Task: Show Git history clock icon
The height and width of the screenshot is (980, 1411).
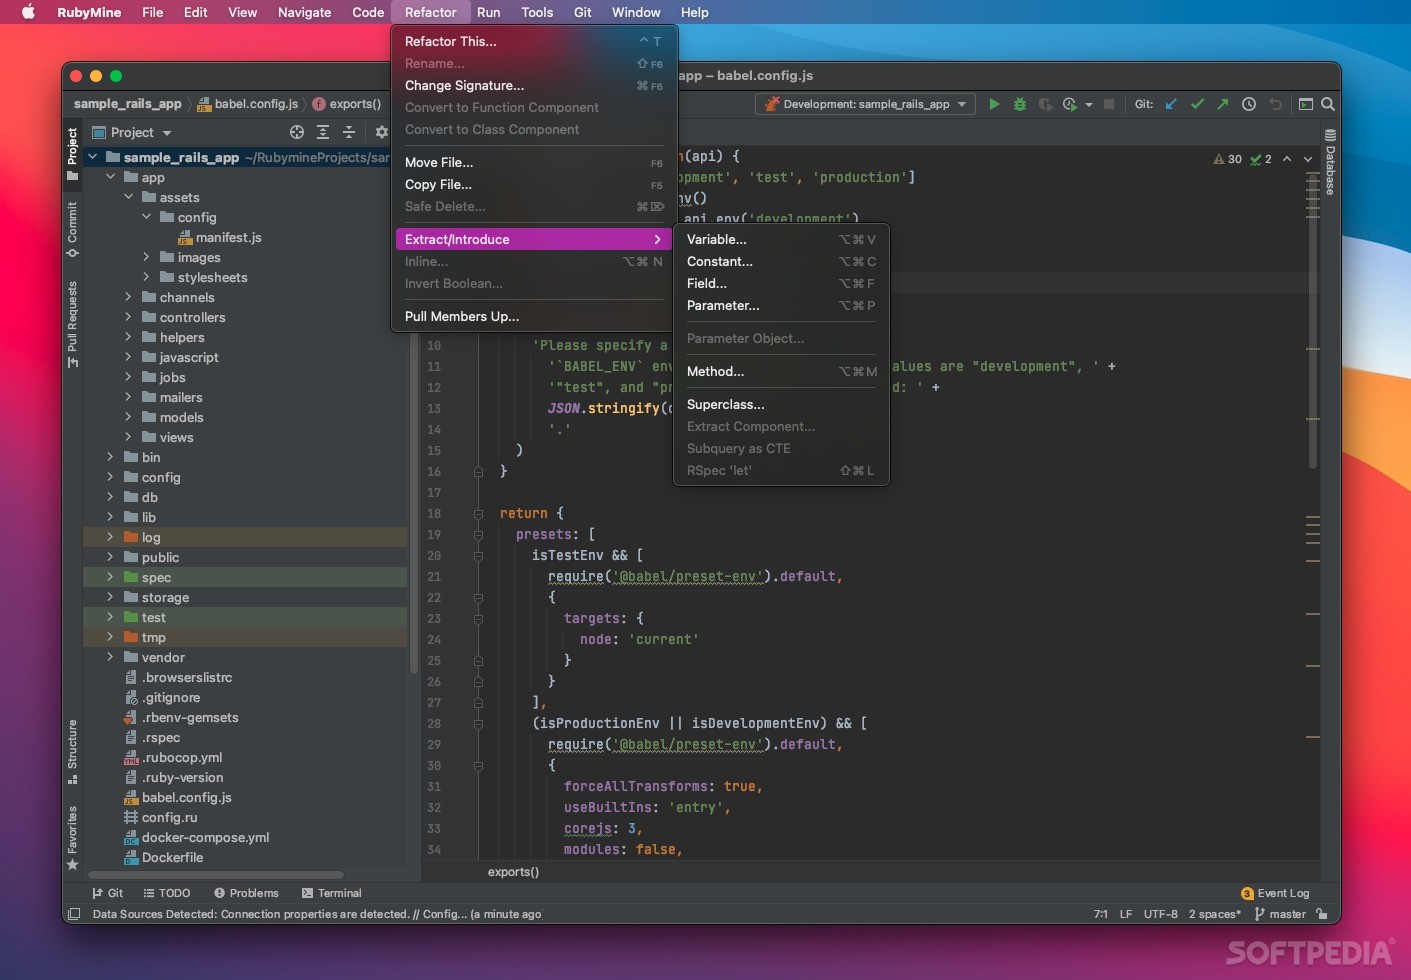Action: (1249, 104)
